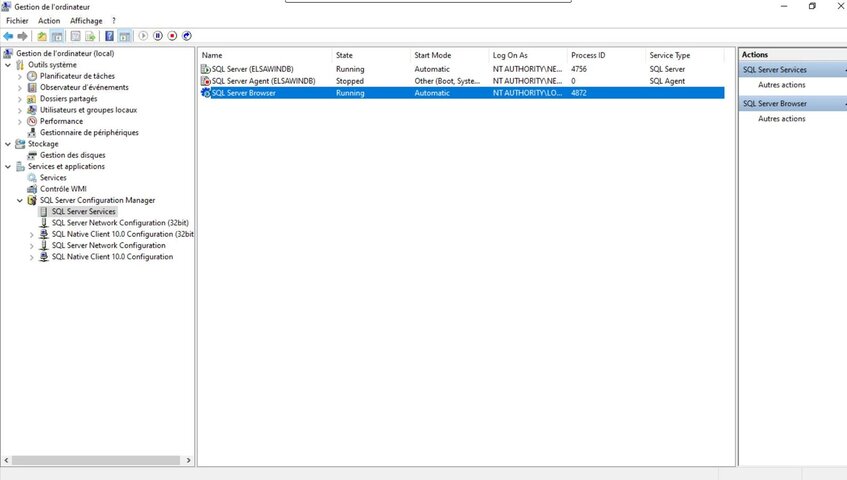The height and width of the screenshot is (480, 847).
Task: Open the Affichage menu
Action: (86, 21)
